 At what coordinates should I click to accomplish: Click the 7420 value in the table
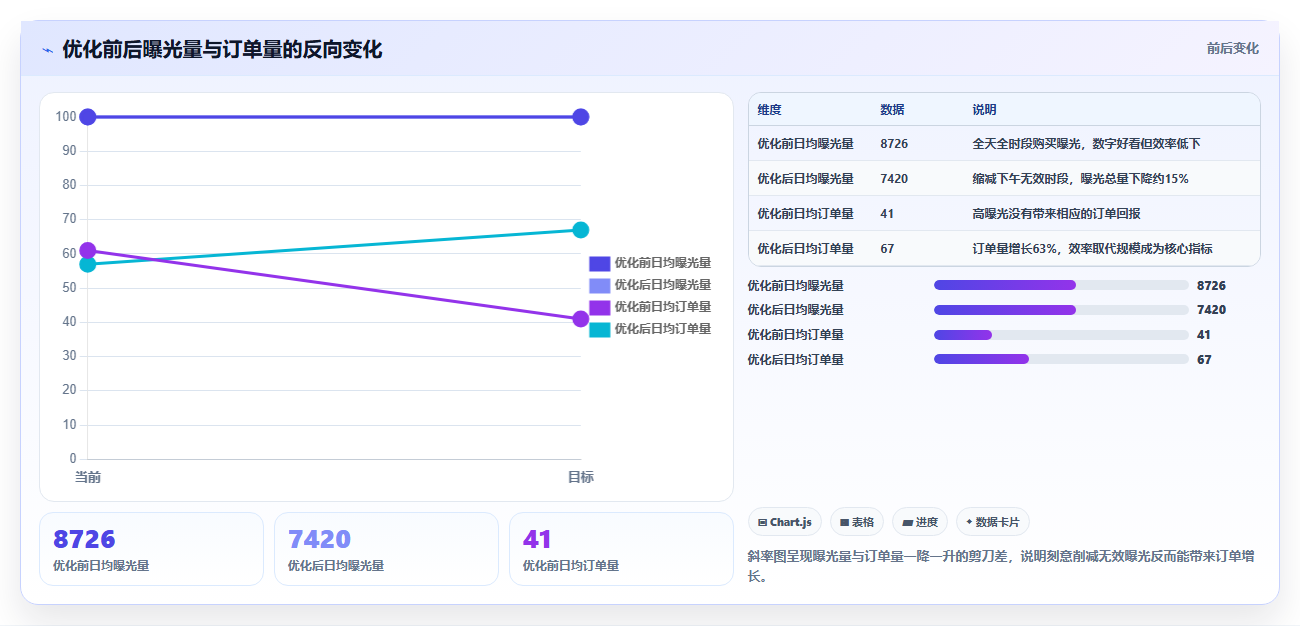point(894,179)
